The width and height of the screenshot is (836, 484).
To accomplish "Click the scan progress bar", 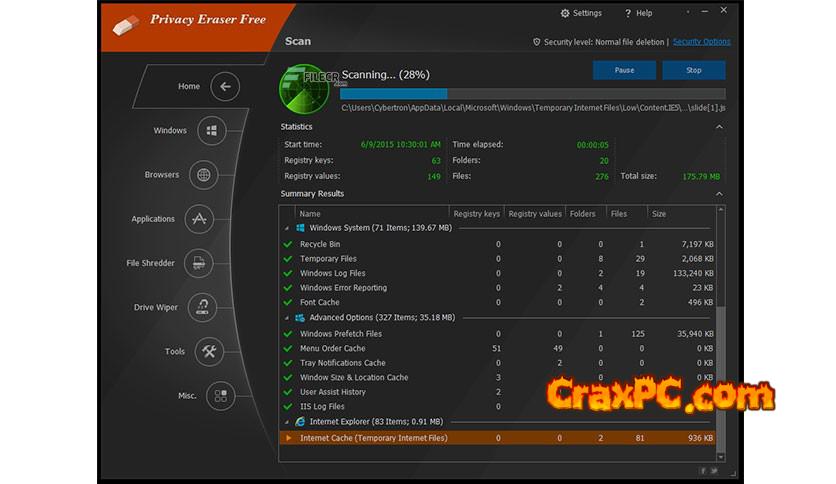I will (532, 93).
